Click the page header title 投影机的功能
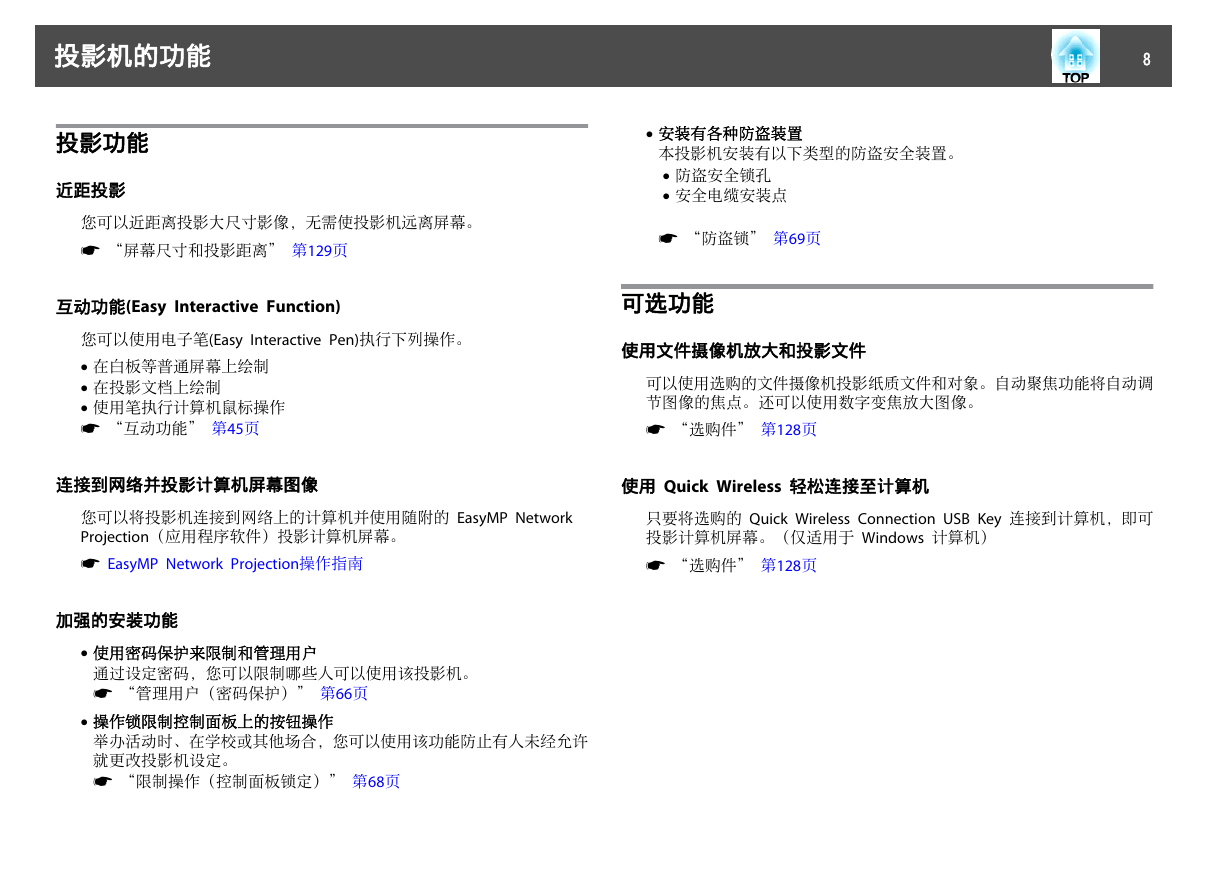The height and width of the screenshot is (869, 1228). tap(133, 56)
